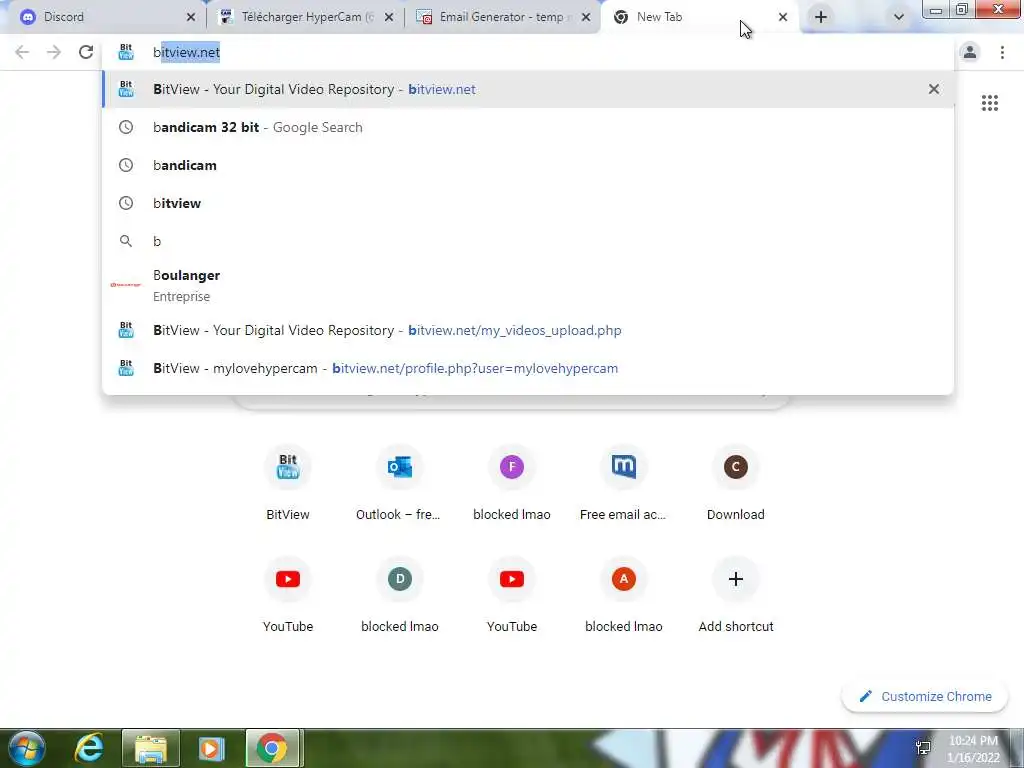Choose the top BitView bitview.net suggestion
This screenshot has width=1024, height=768.
pyautogui.click(x=528, y=89)
